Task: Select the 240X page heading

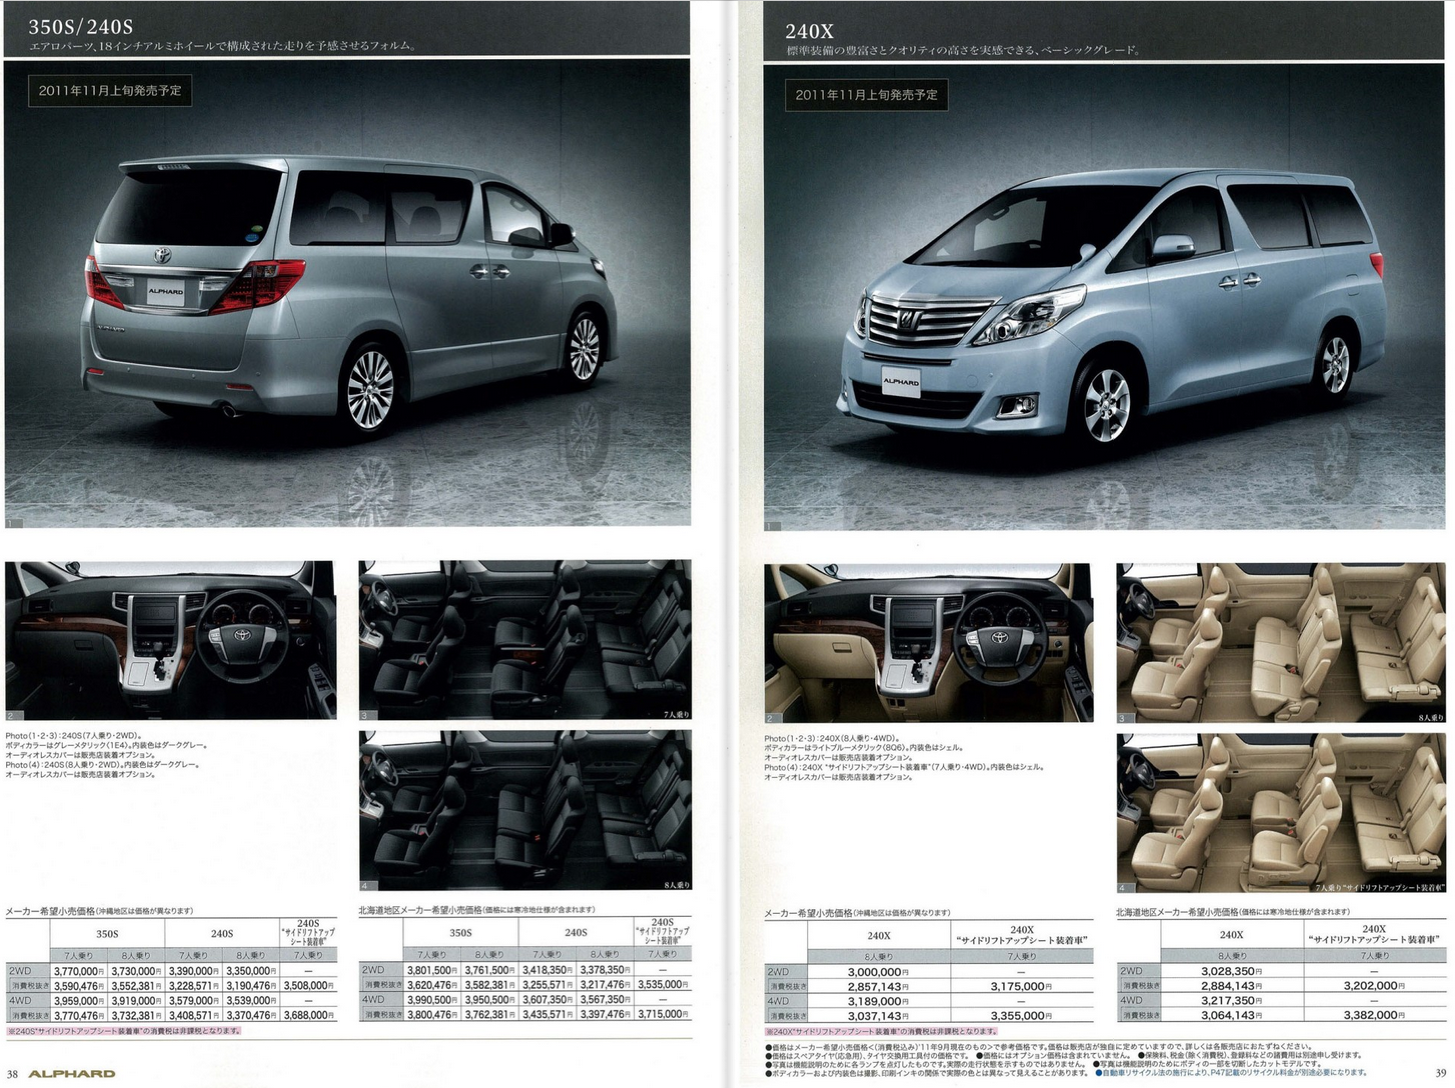Action: click(x=810, y=31)
